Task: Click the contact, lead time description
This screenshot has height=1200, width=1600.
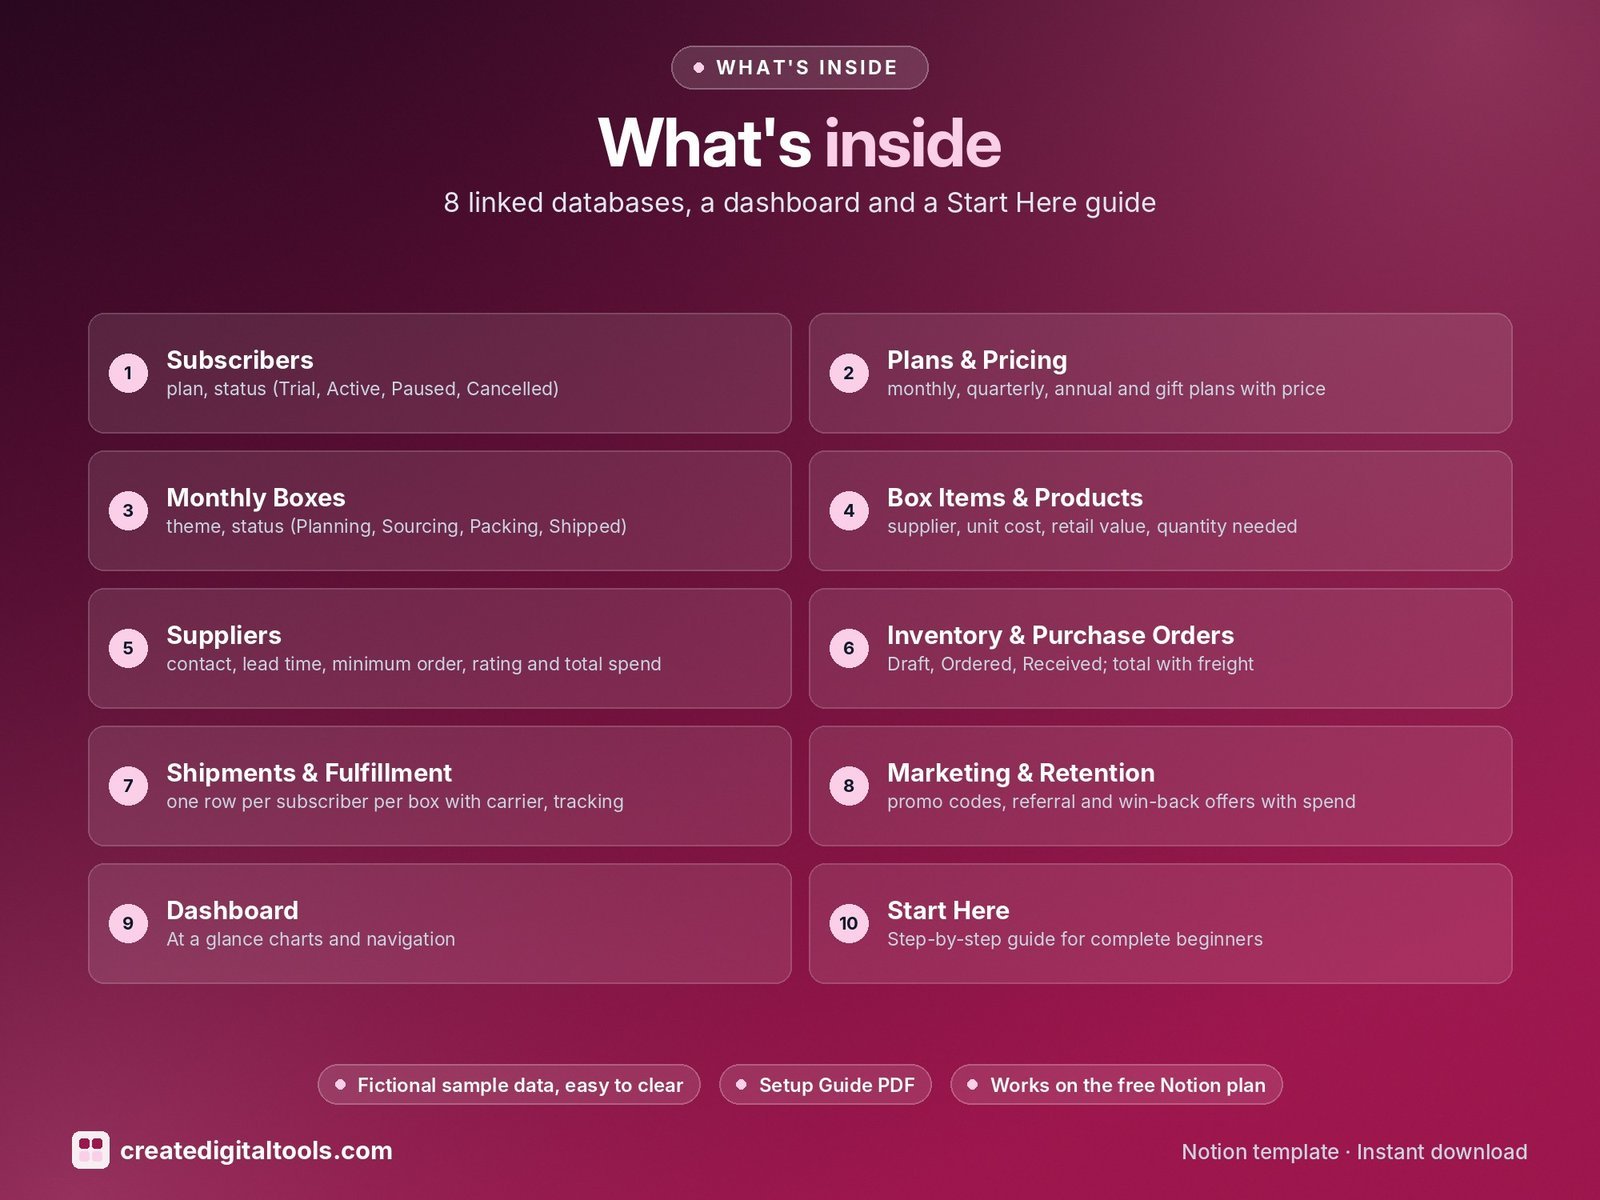Action: click(414, 664)
